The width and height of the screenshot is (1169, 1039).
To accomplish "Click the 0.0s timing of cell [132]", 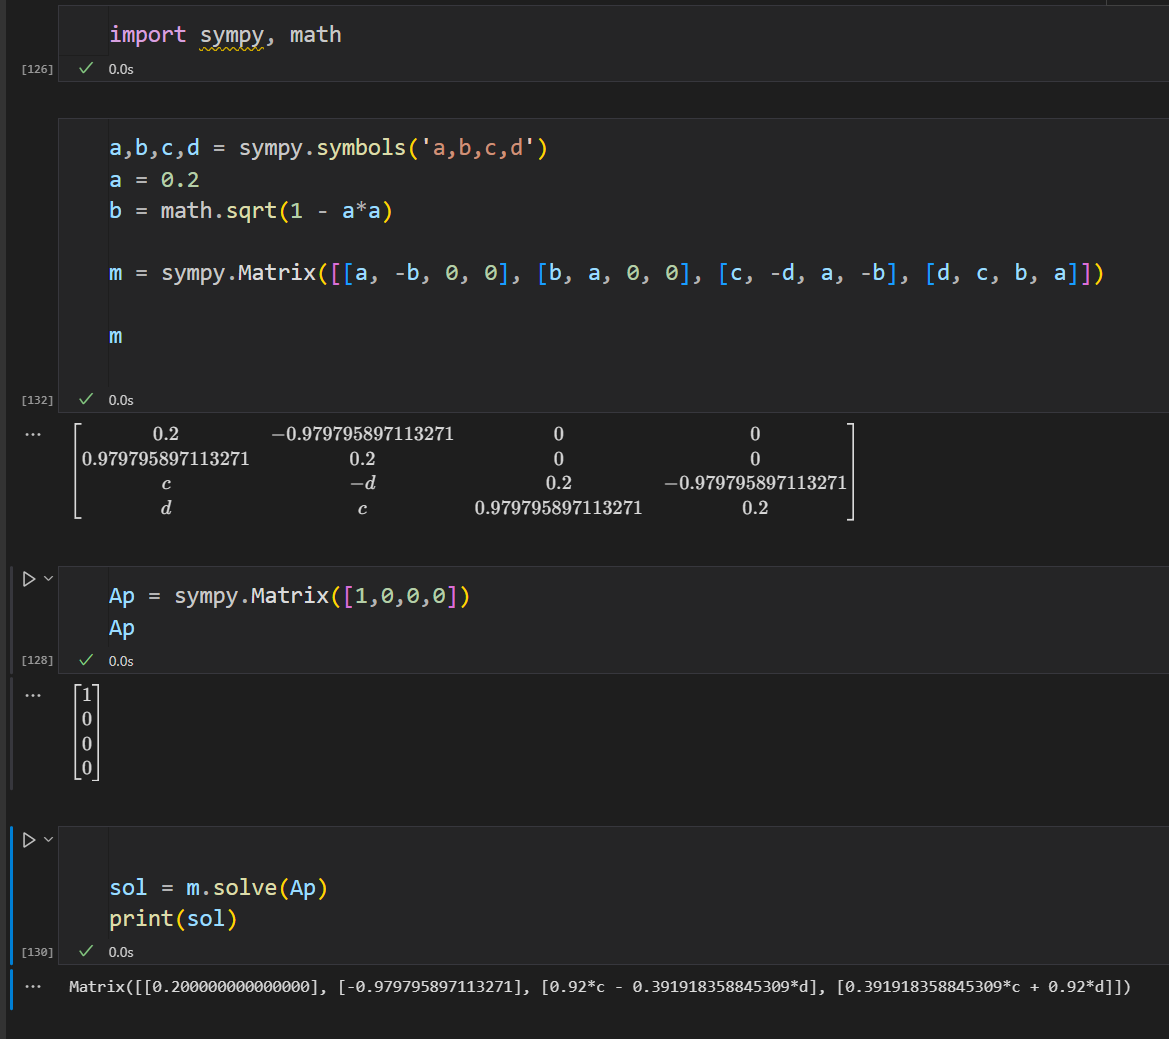I will pos(121,400).
